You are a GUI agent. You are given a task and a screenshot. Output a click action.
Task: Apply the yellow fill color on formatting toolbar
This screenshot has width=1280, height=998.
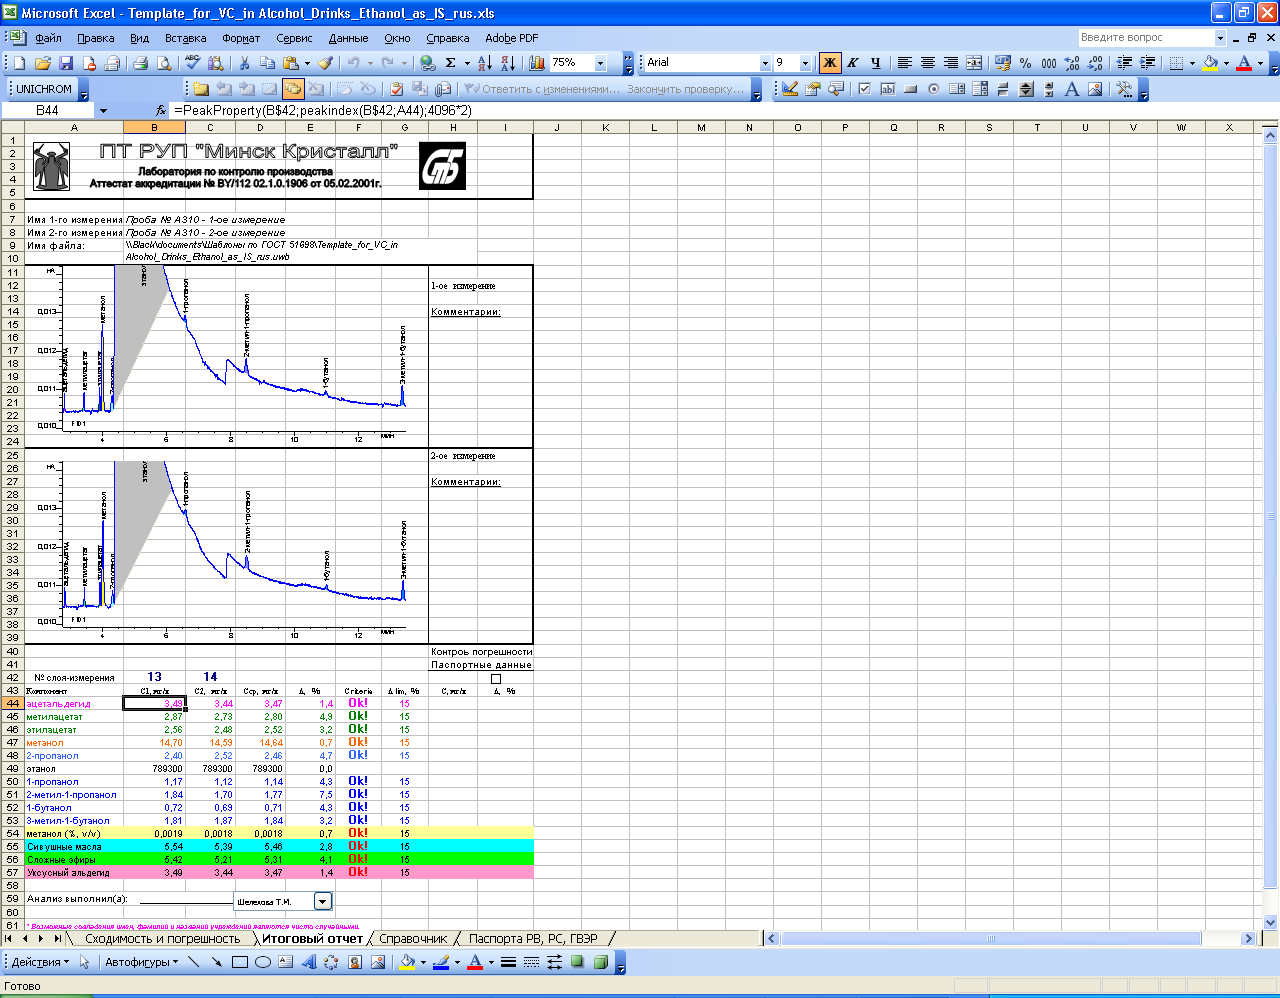coord(1211,63)
